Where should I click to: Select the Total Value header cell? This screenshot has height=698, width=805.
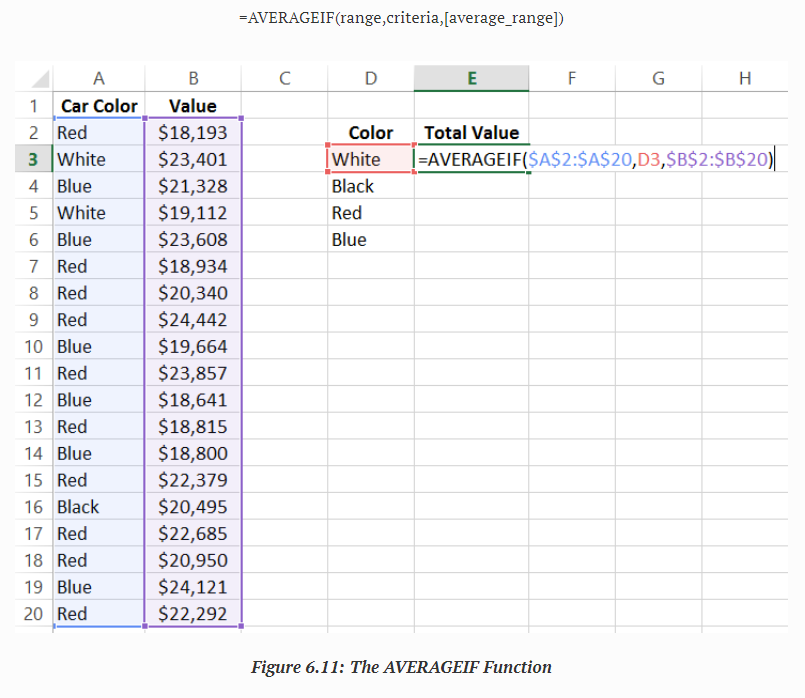[x=471, y=133]
